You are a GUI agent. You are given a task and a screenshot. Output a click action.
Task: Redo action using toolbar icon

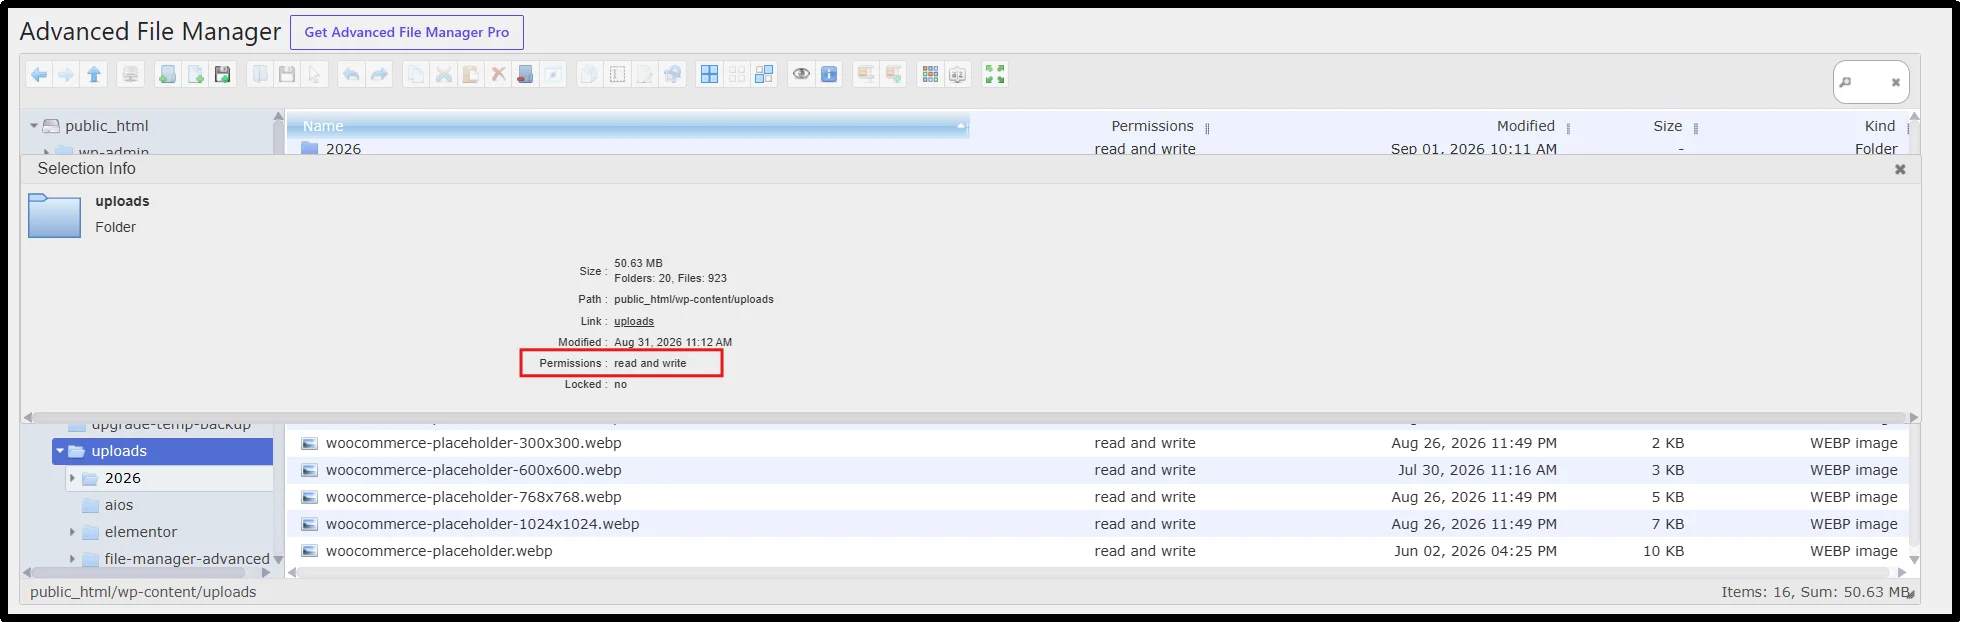(379, 74)
